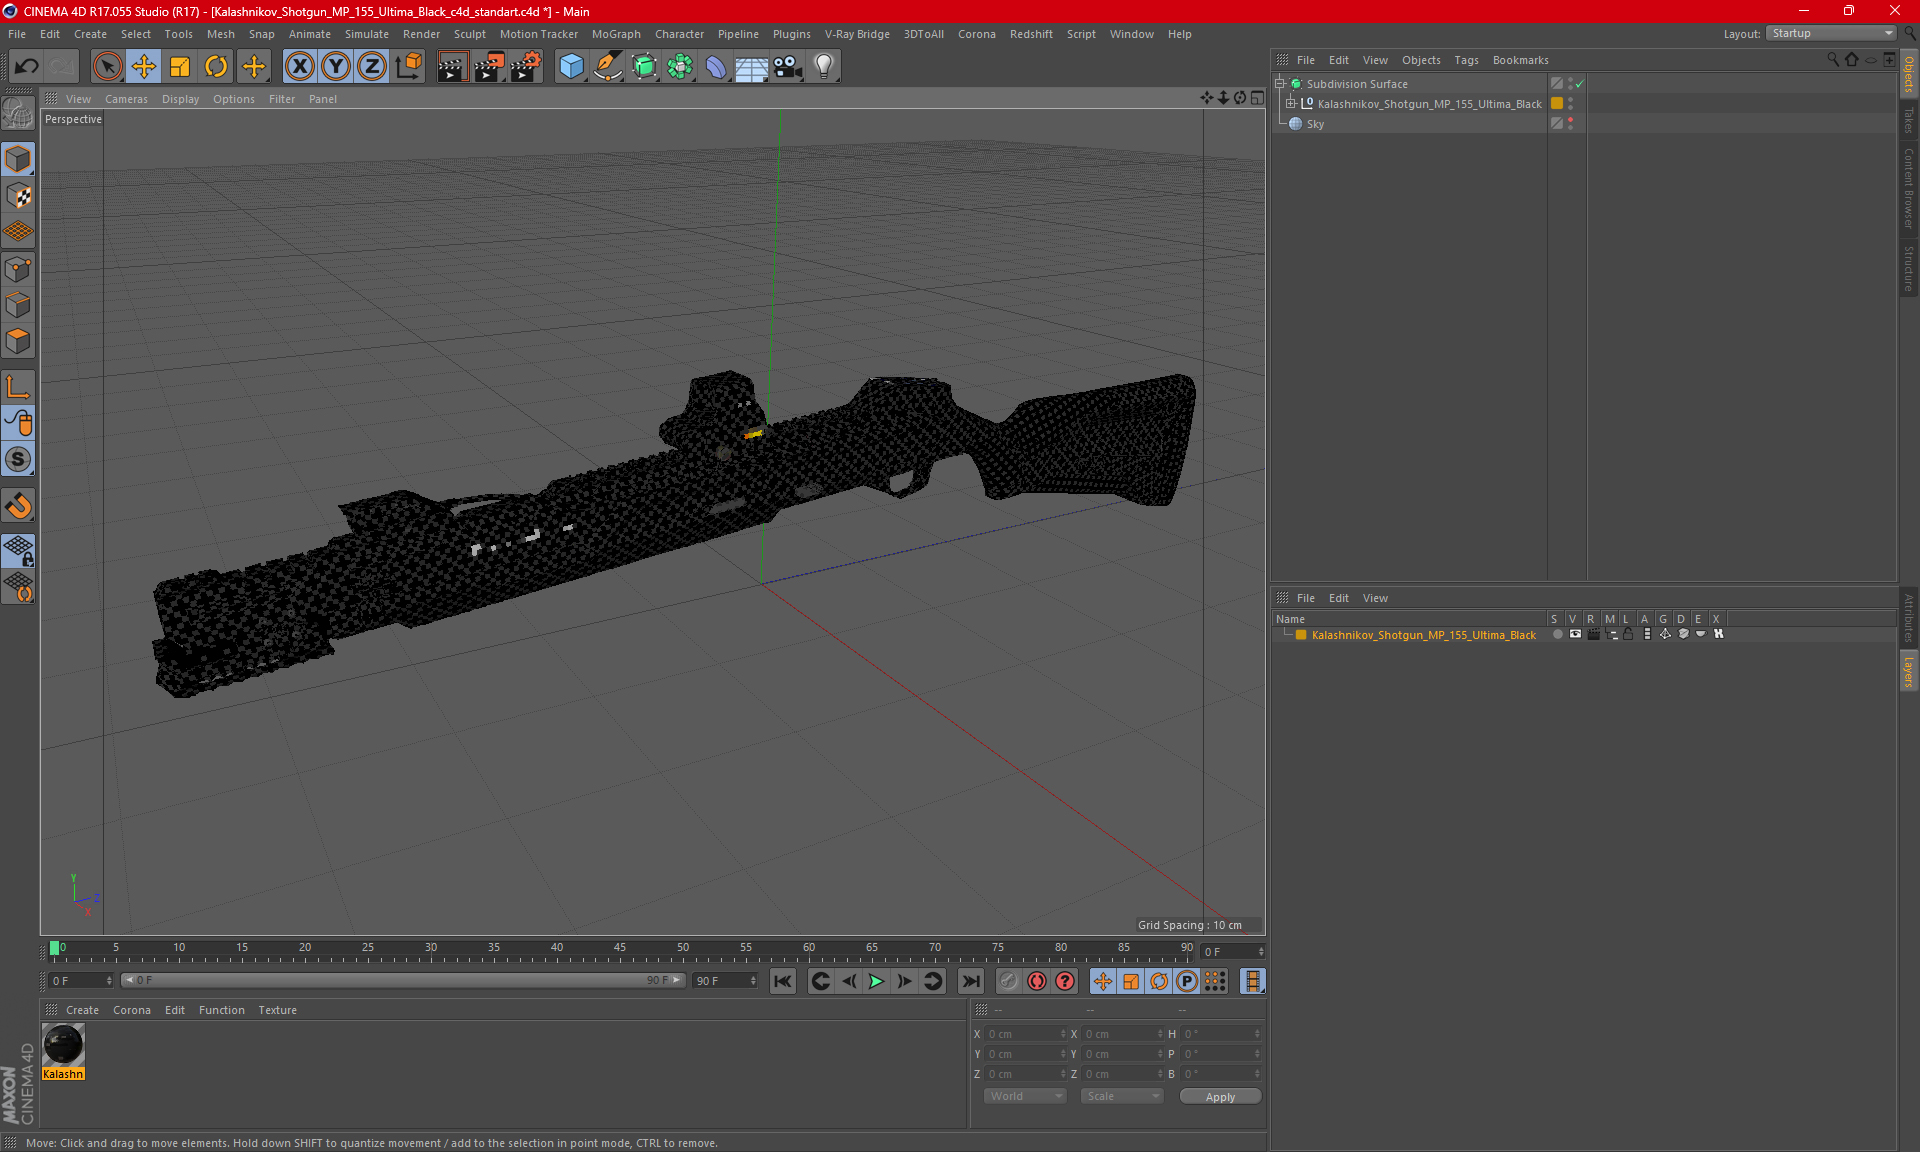Open World coordinate dropdown
Image resolution: width=1920 pixels, height=1152 pixels.
coord(1025,1096)
